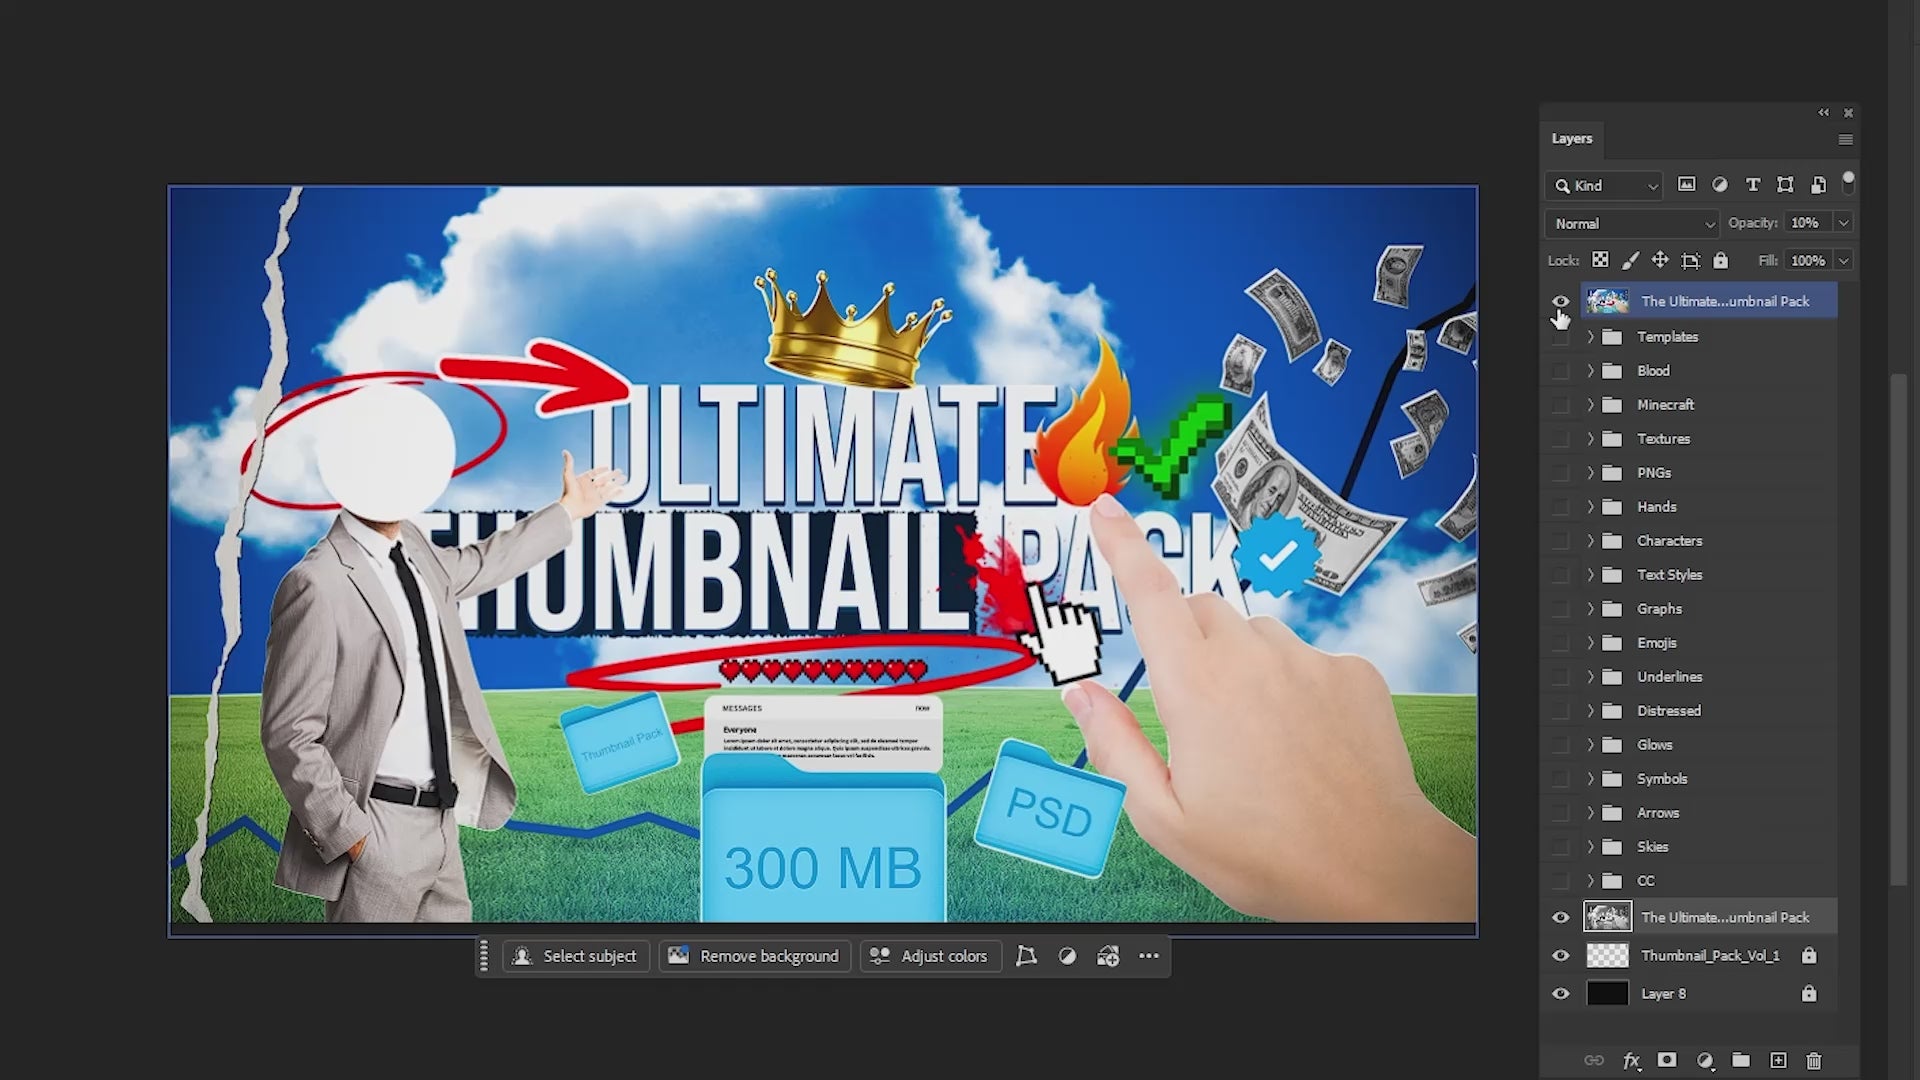This screenshot has width=1920, height=1080.
Task: Select the Thumbnail_Pack_Vol_1 layer thumbnail
Action: click(x=1607, y=956)
